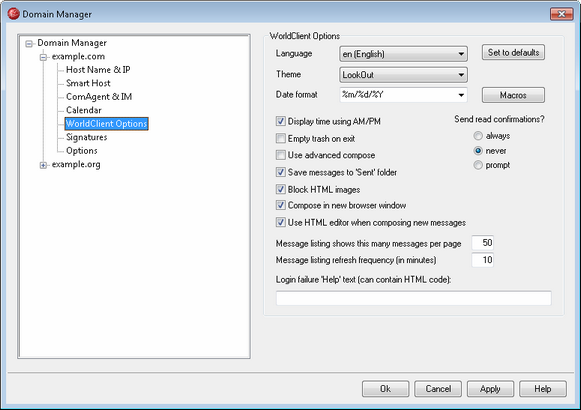Open the Theme dropdown showing LookOut
The image size is (581, 410).
[x=403, y=75]
